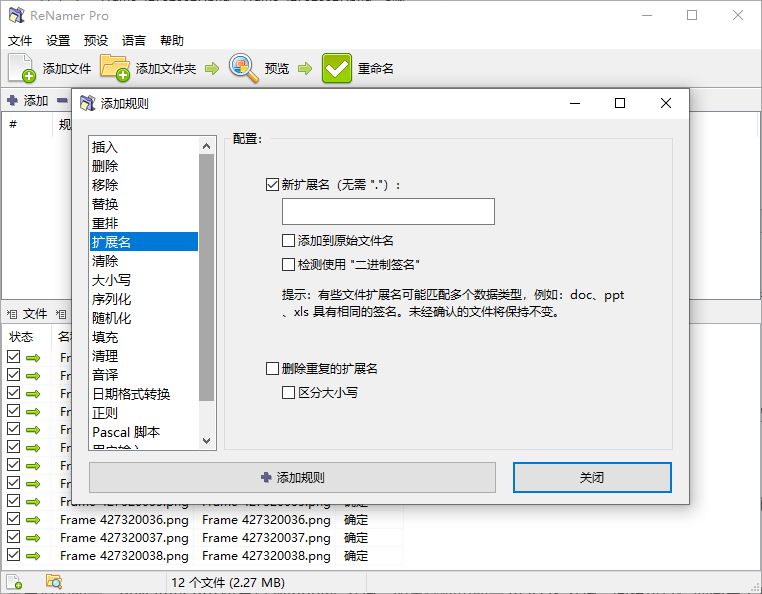The image size is (762, 594).
Task: Click the ReNamer Pro title bar app icon
Action: pyautogui.click(x=17, y=16)
